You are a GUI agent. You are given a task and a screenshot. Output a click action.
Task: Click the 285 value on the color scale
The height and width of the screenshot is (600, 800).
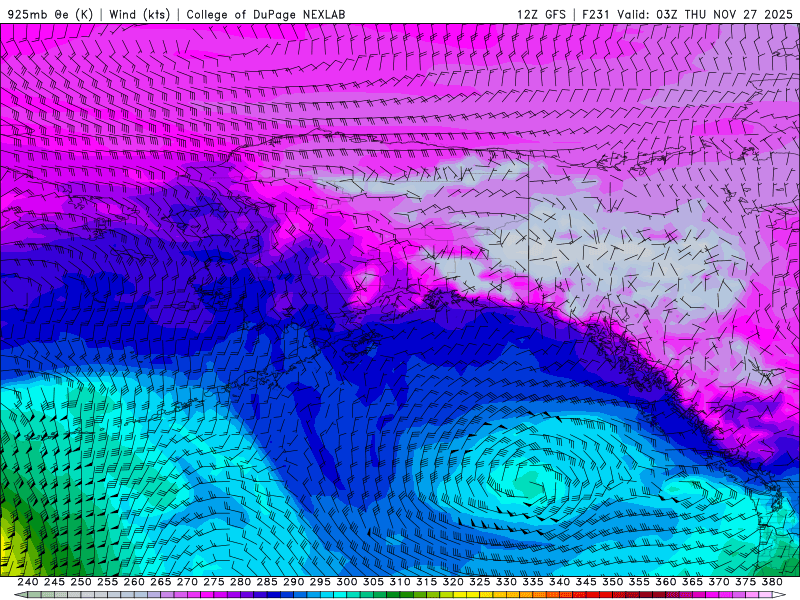pos(267,582)
